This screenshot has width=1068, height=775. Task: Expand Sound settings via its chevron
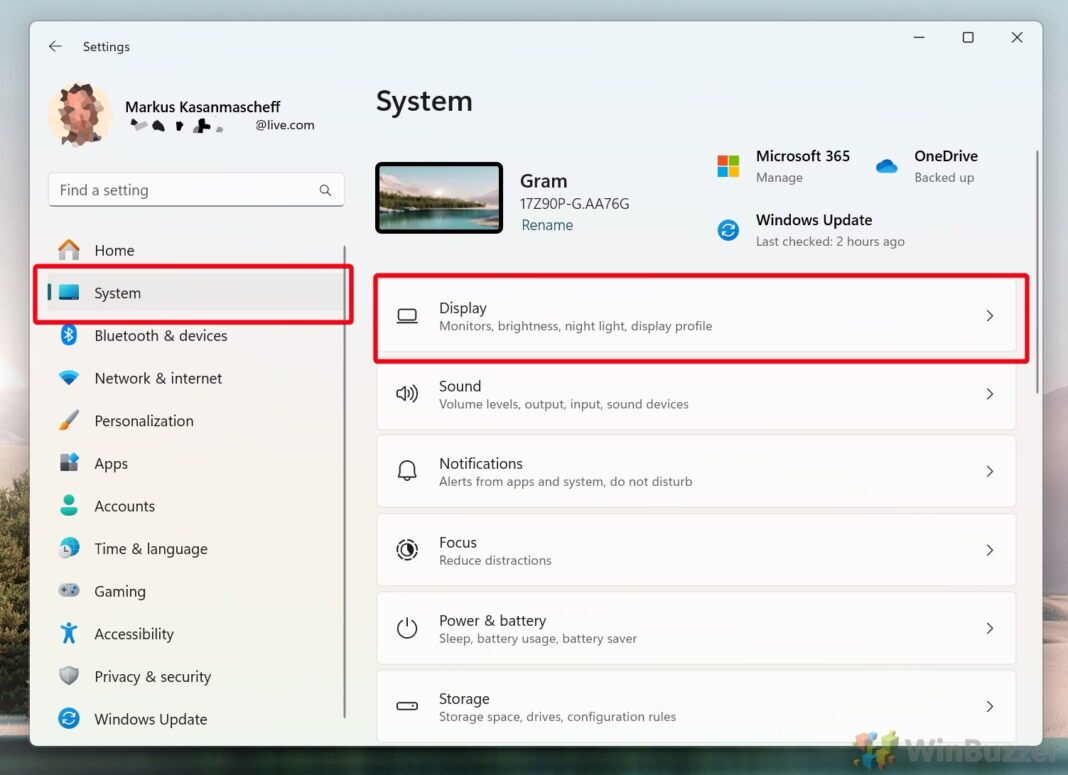[990, 394]
